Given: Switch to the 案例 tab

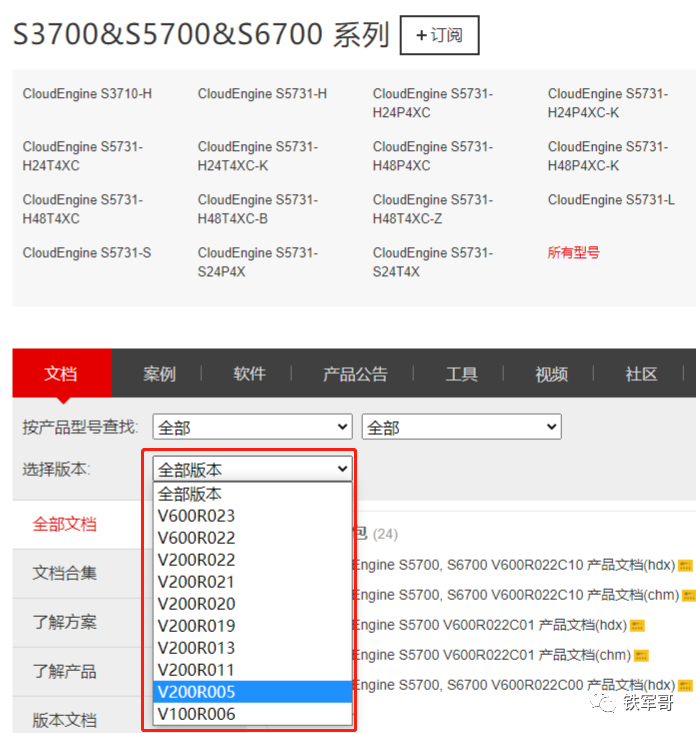Looking at the screenshot, I should tap(159, 374).
